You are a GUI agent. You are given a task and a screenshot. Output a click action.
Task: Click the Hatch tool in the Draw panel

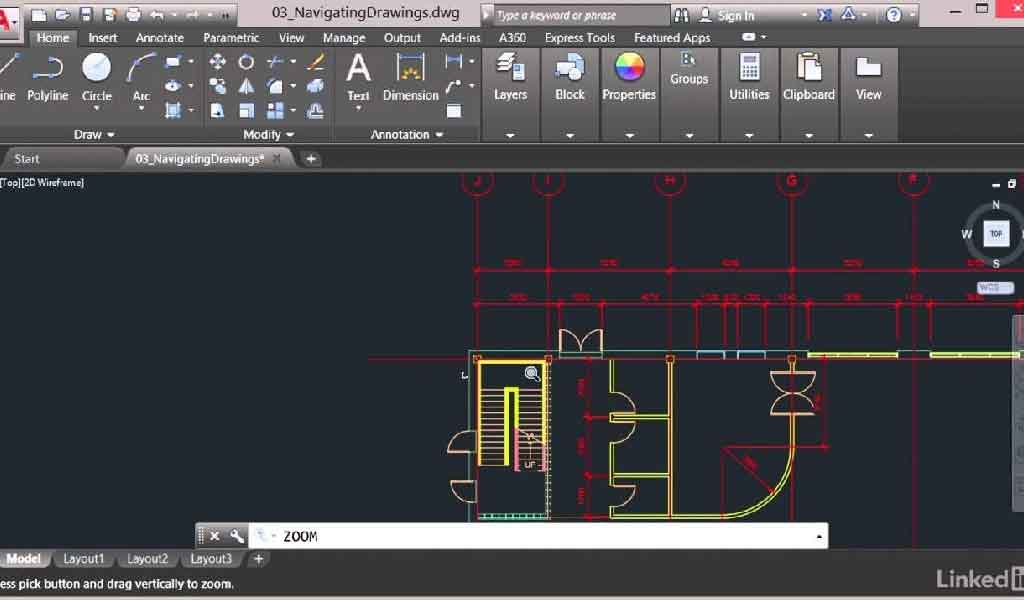click(x=173, y=110)
